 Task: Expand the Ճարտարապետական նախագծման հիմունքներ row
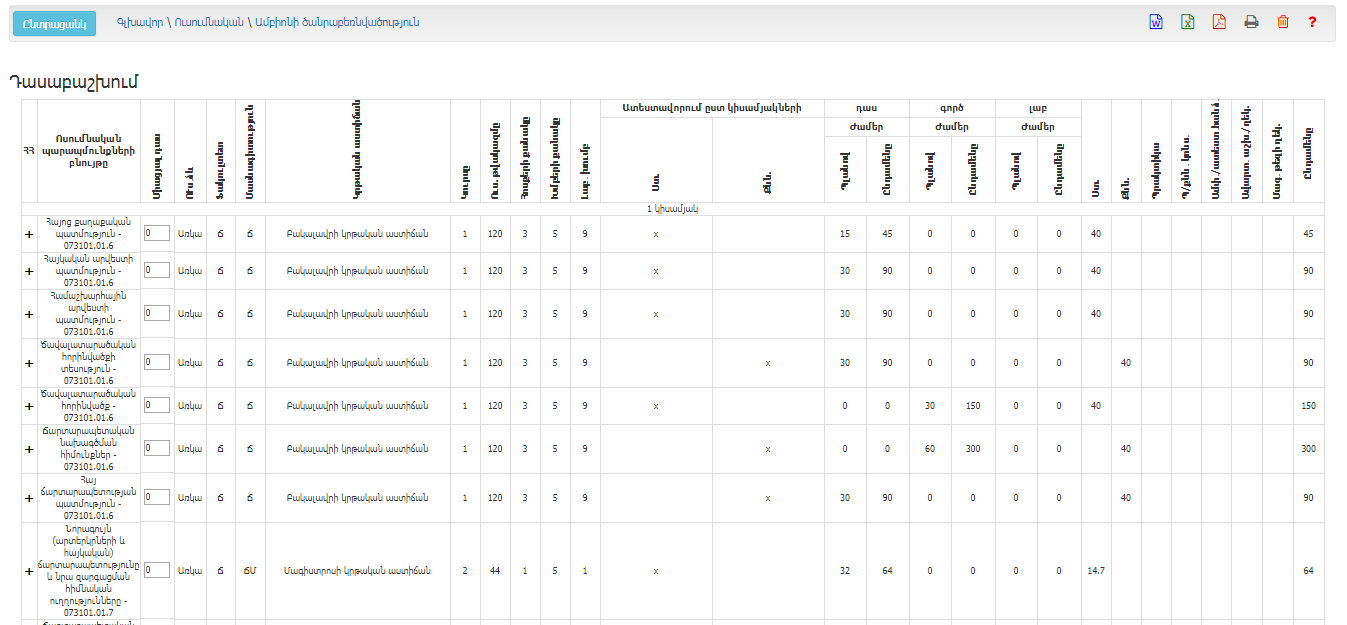click(28, 449)
